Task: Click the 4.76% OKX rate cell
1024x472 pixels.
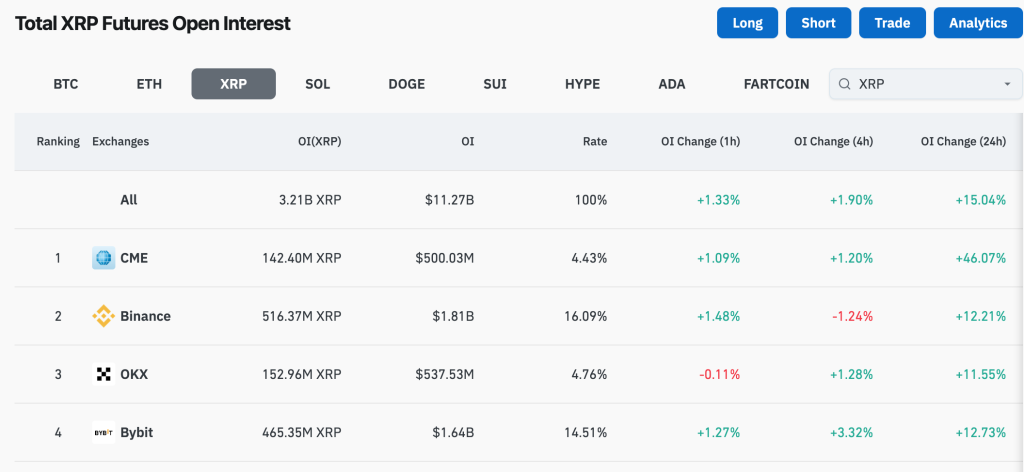Action: 589,374
